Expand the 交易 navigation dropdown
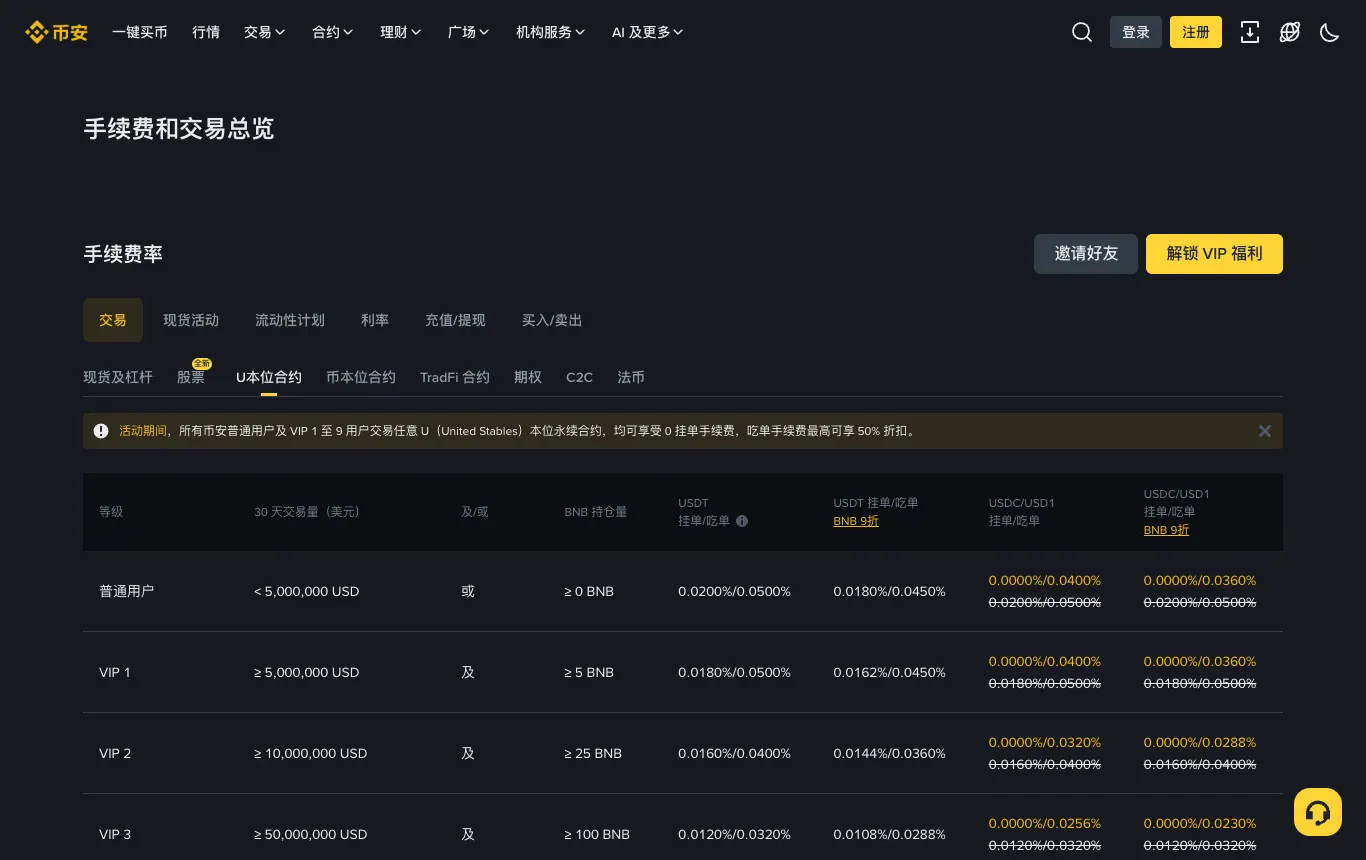 [265, 32]
